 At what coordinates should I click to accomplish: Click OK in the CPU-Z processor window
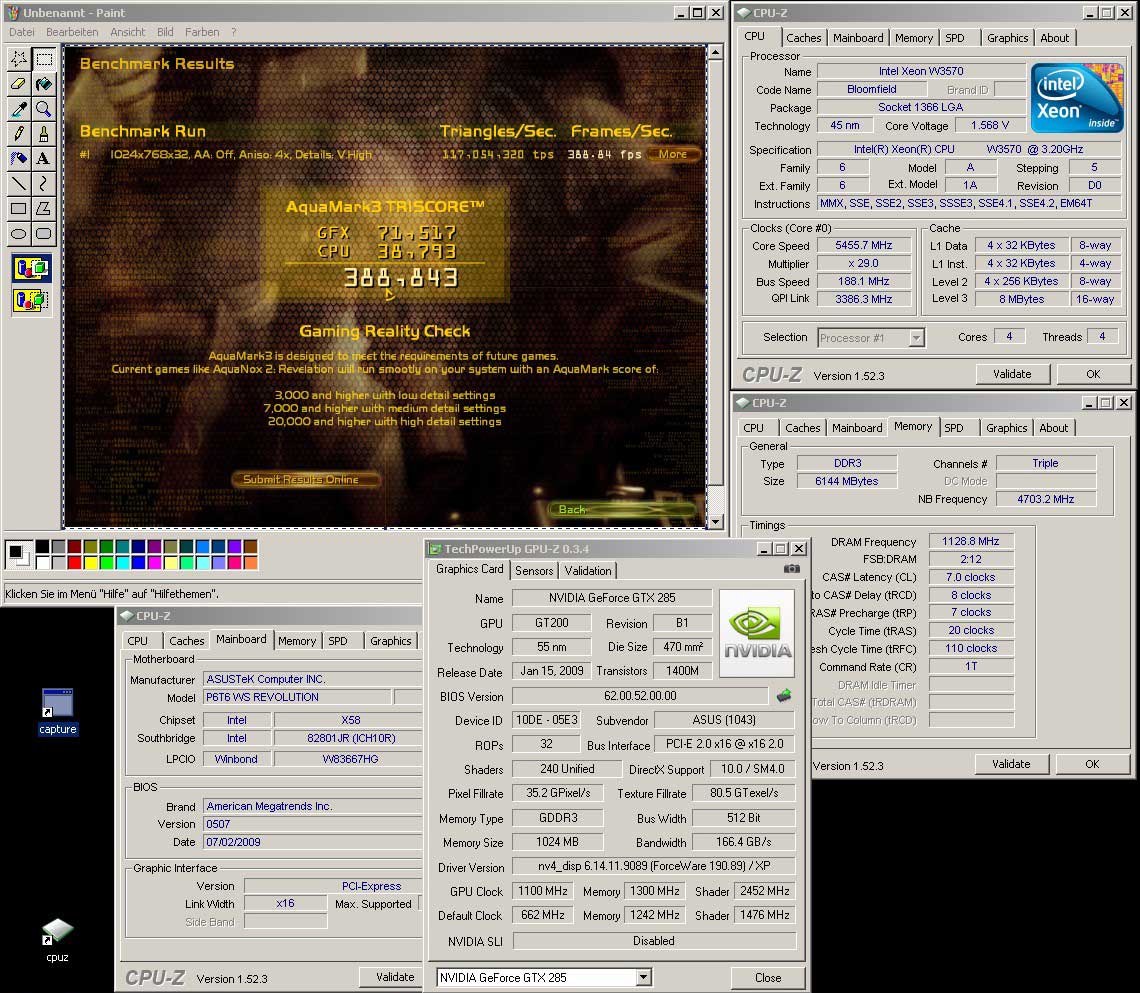click(x=1093, y=374)
